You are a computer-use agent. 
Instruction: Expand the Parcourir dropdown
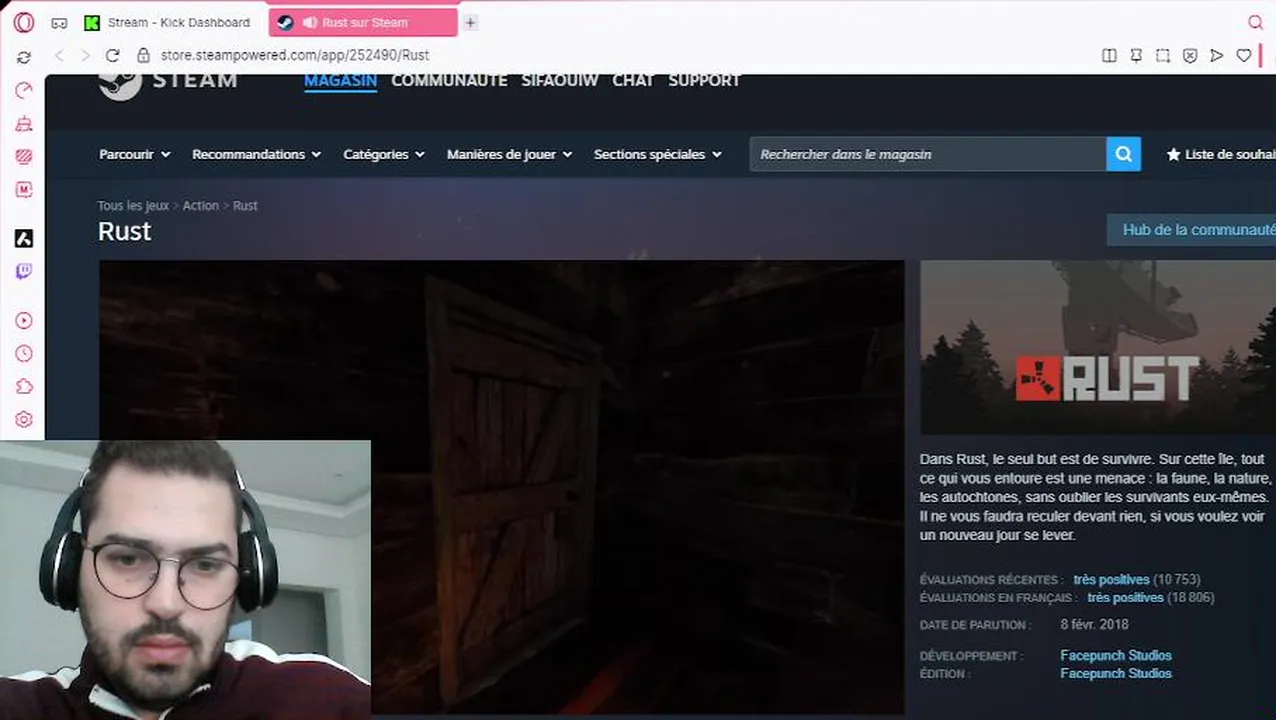[134, 154]
